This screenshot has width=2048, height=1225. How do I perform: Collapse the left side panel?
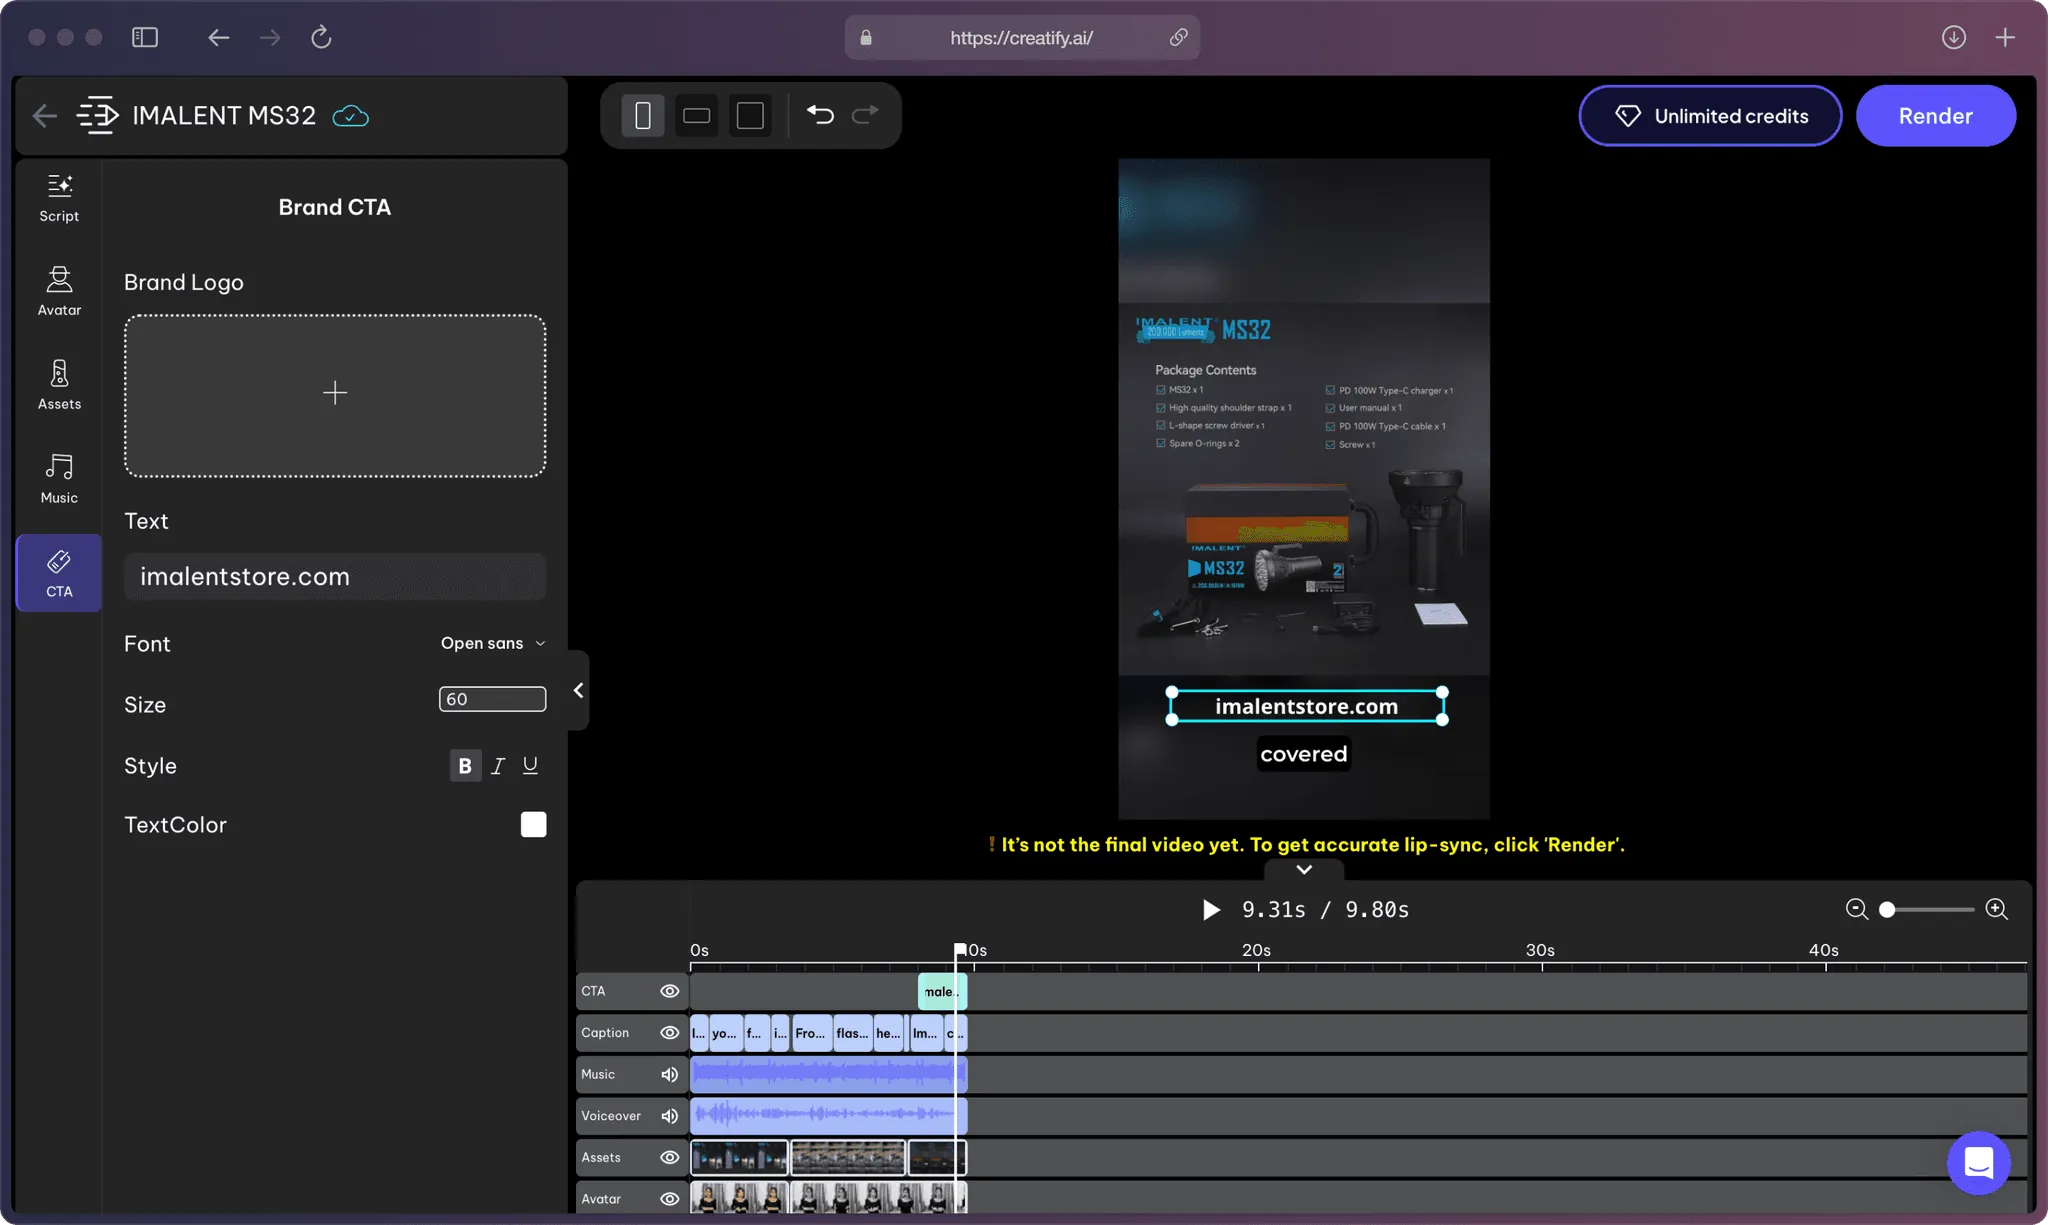click(578, 690)
